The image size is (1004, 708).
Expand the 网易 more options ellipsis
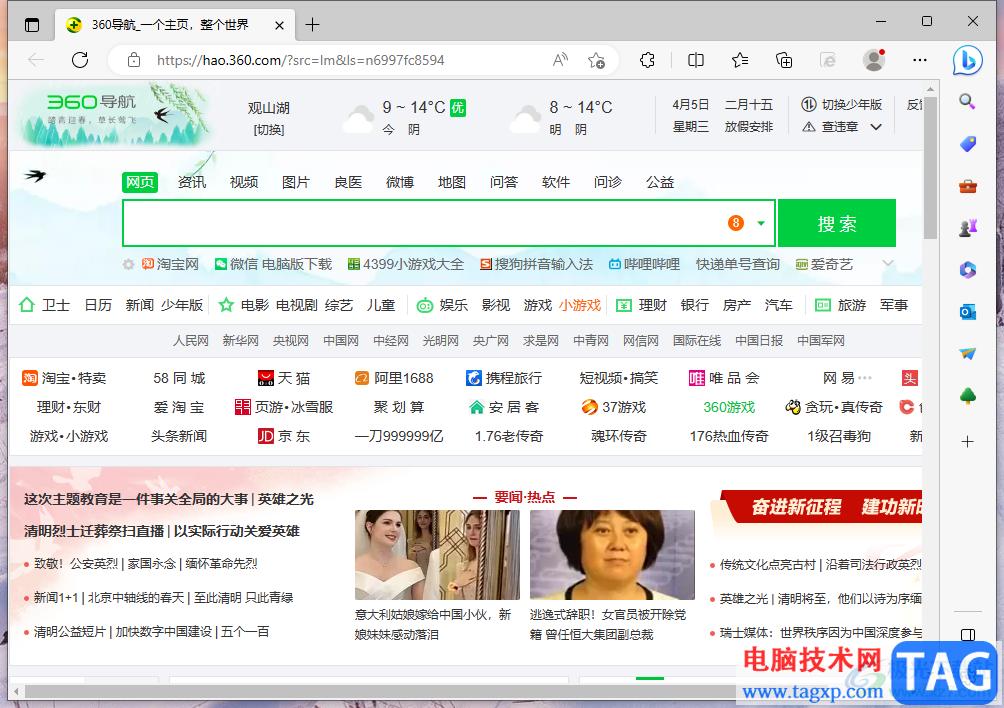865,378
